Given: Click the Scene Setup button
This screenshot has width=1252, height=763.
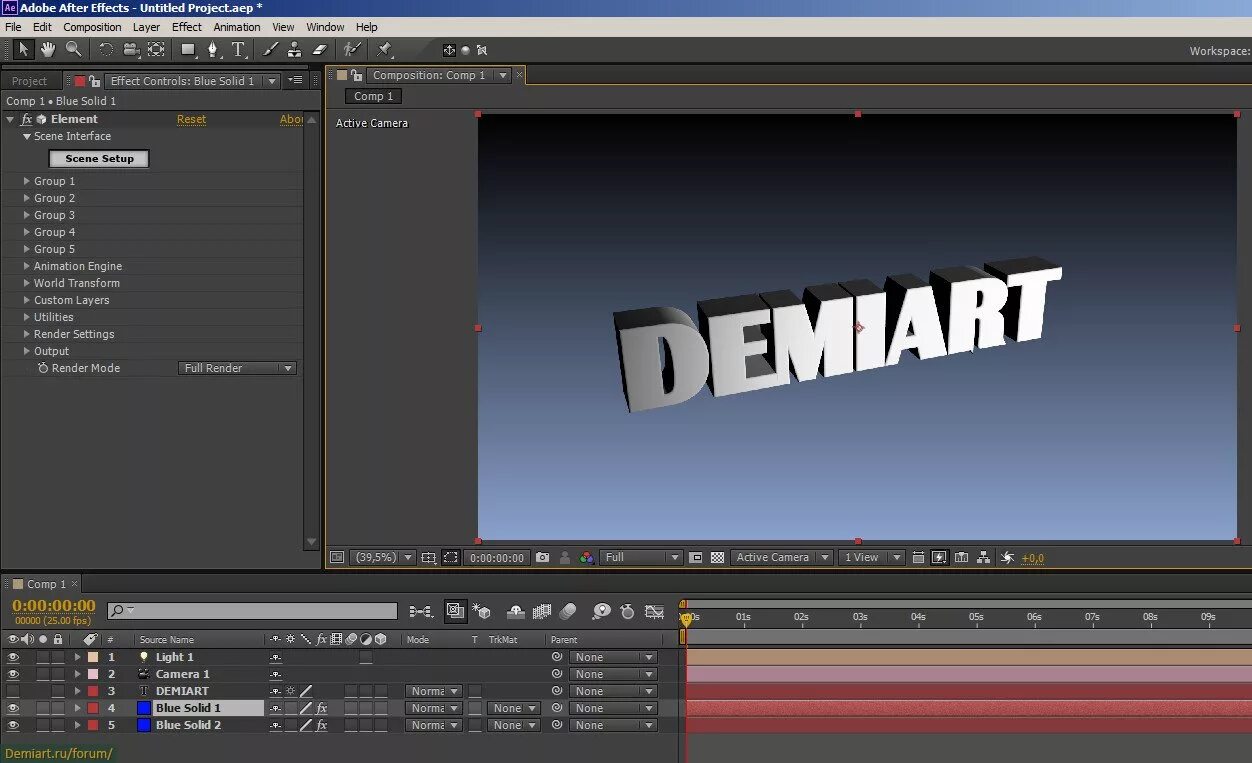Looking at the screenshot, I should 99,158.
